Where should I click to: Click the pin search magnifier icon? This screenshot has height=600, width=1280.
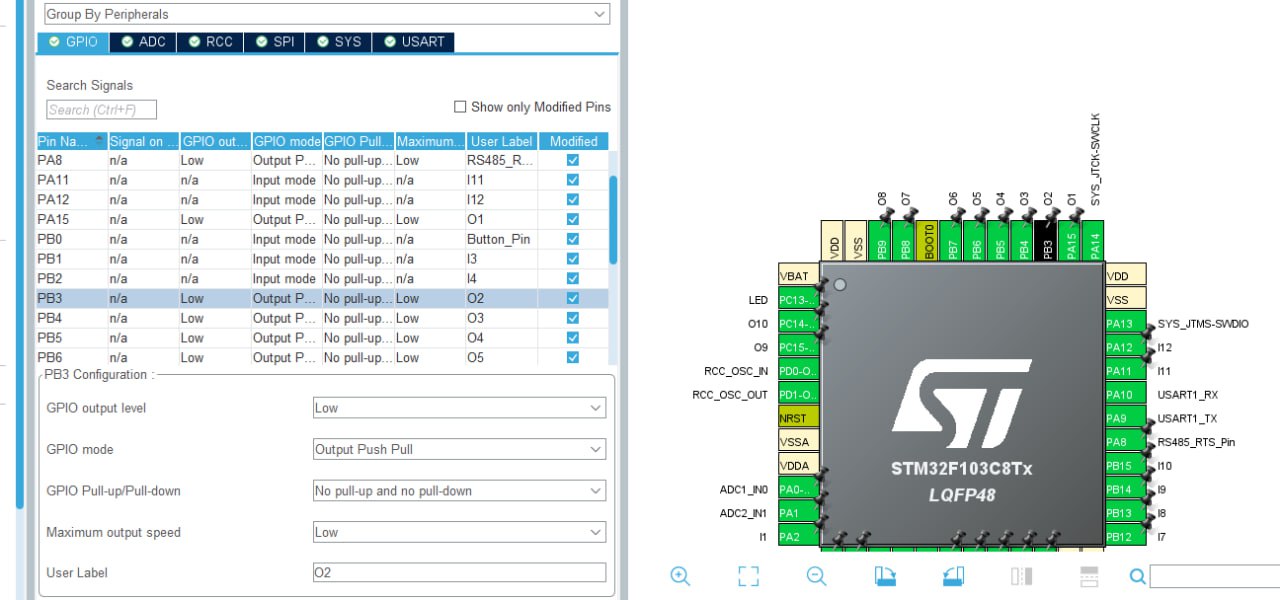click(1137, 576)
